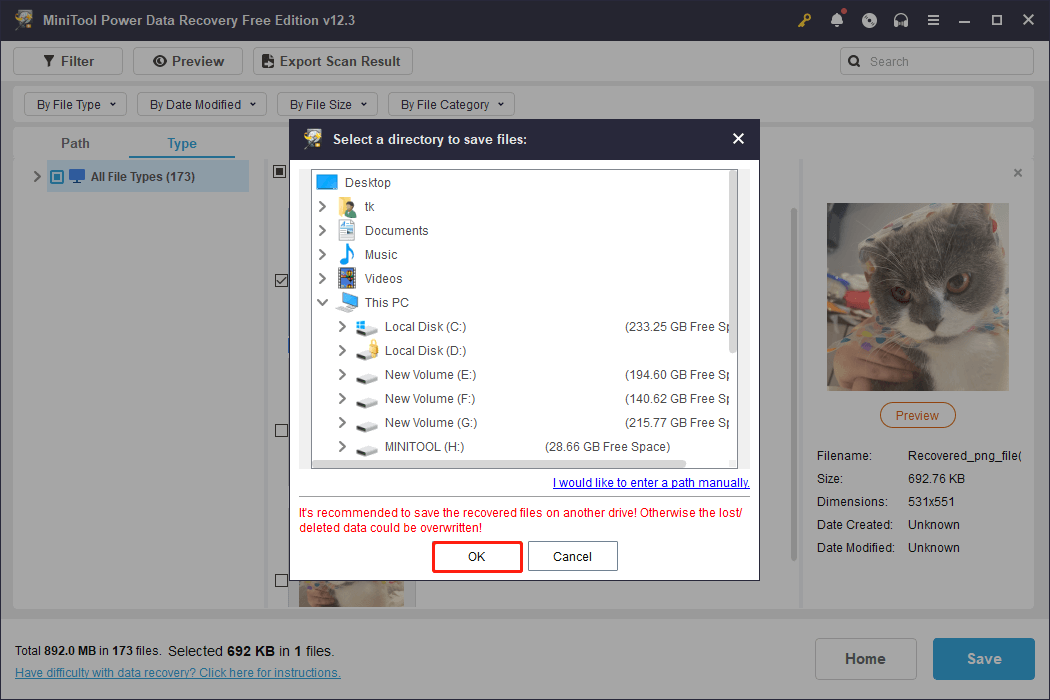Open the notifications bell icon
The width and height of the screenshot is (1050, 700).
837,19
